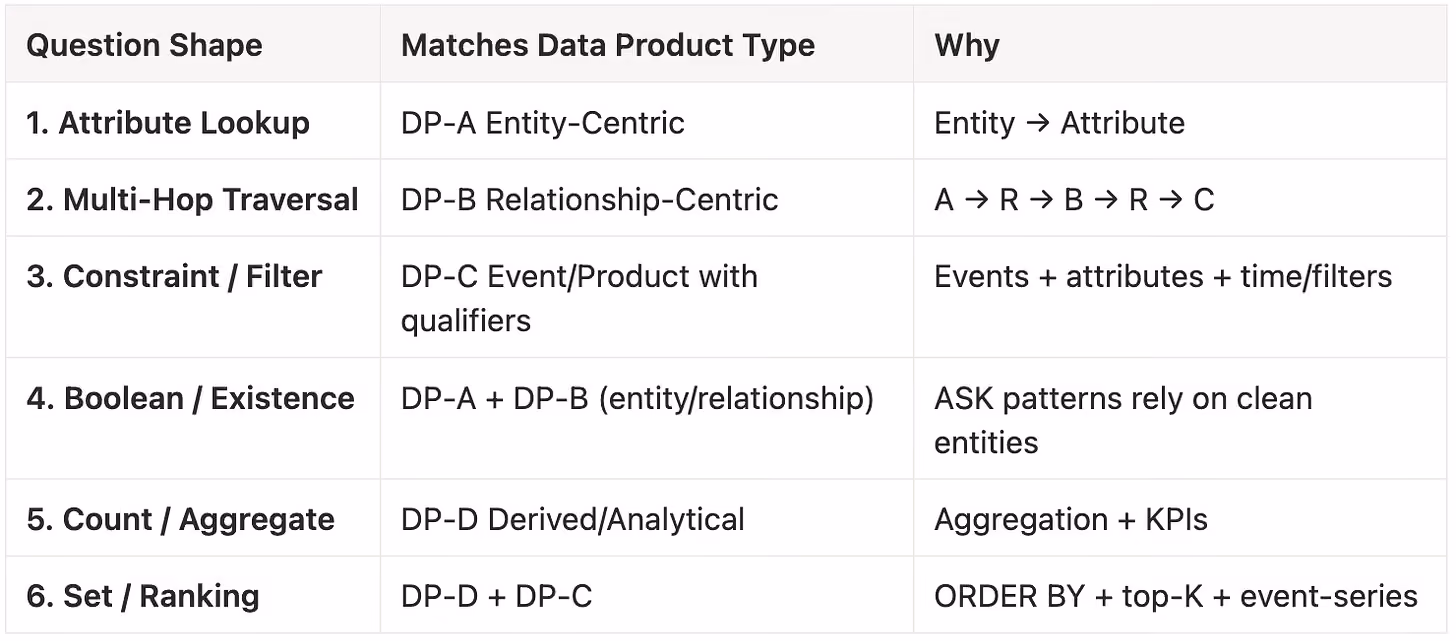This screenshot has height=641, width=1456.
Task: Click 'DP-C Event/Product with qualifiers' cell
Action: (647, 297)
